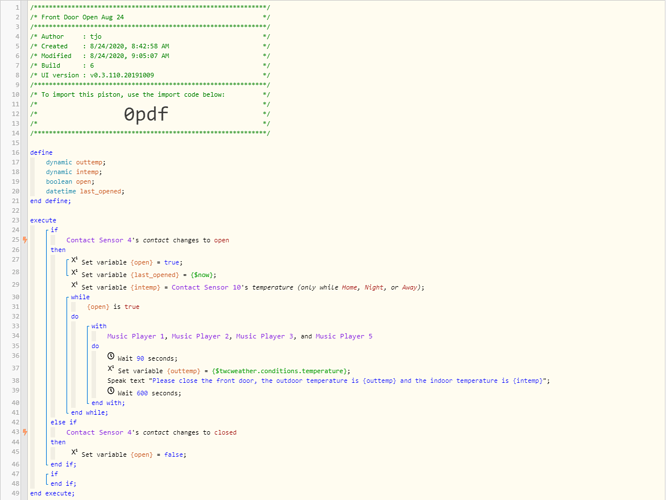The width and height of the screenshot is (670, 500).
Task: Click the first 'if' on line 24
Action: [x=54, y=230]
